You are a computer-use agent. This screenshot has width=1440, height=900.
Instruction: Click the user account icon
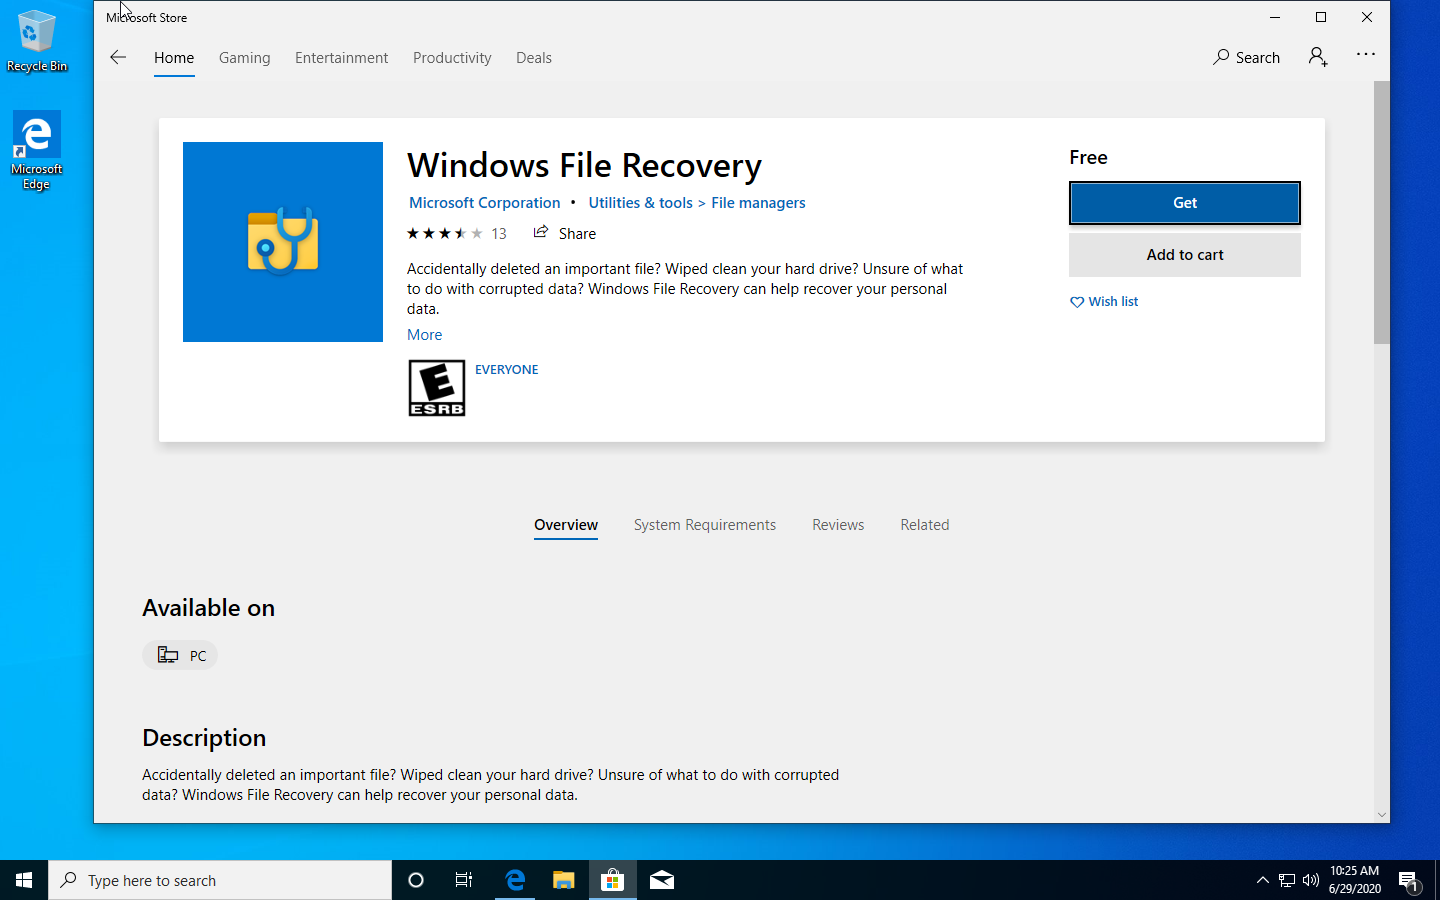(x=1317, y=57)
